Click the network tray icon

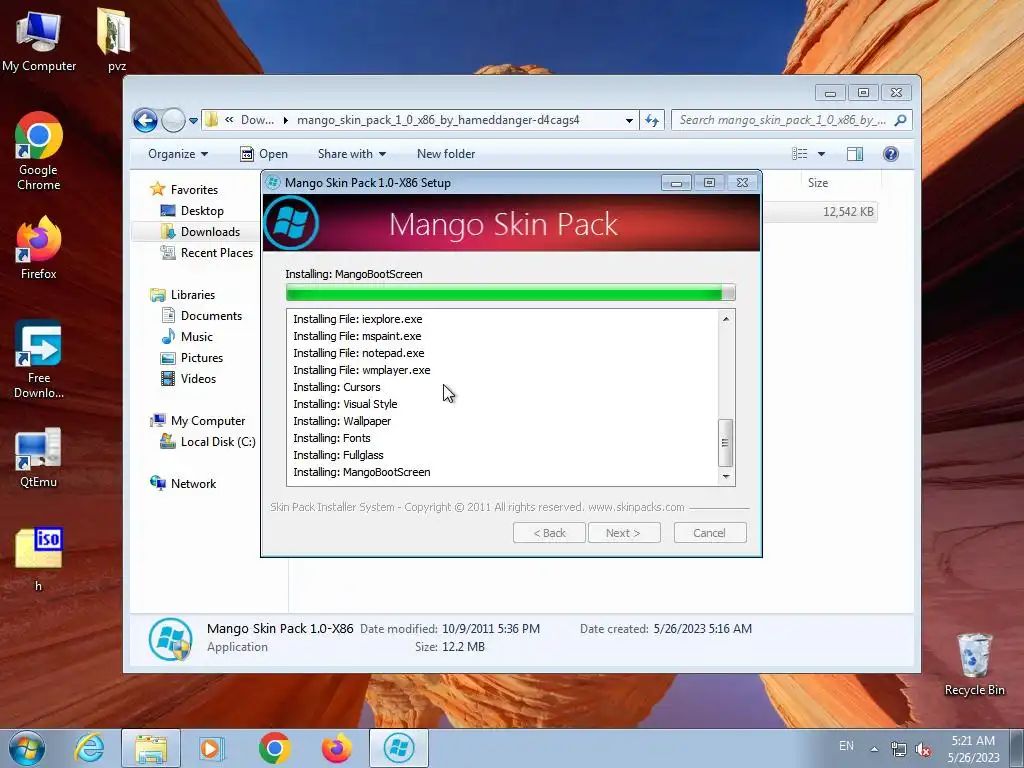click(899, 750)
